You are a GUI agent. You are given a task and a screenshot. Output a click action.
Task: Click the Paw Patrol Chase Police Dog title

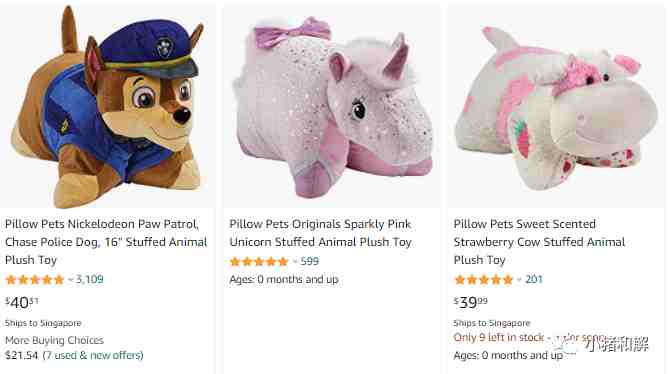tap(106, 242)
